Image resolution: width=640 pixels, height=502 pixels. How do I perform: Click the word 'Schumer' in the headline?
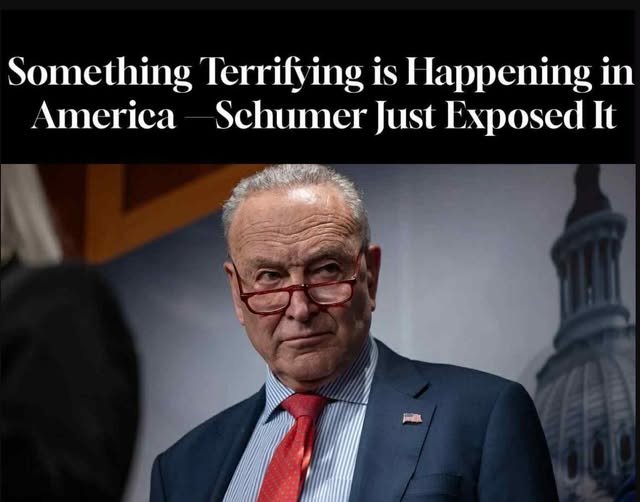[290, 116]
